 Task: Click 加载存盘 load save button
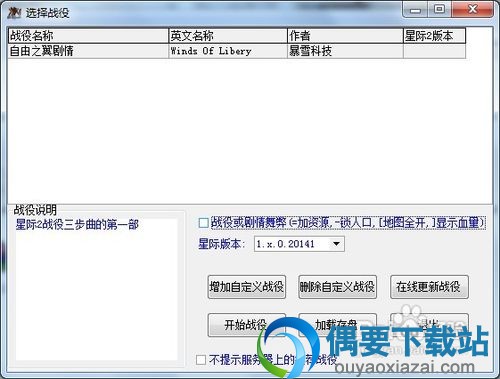pyautogui.click(x=337, y=324)
